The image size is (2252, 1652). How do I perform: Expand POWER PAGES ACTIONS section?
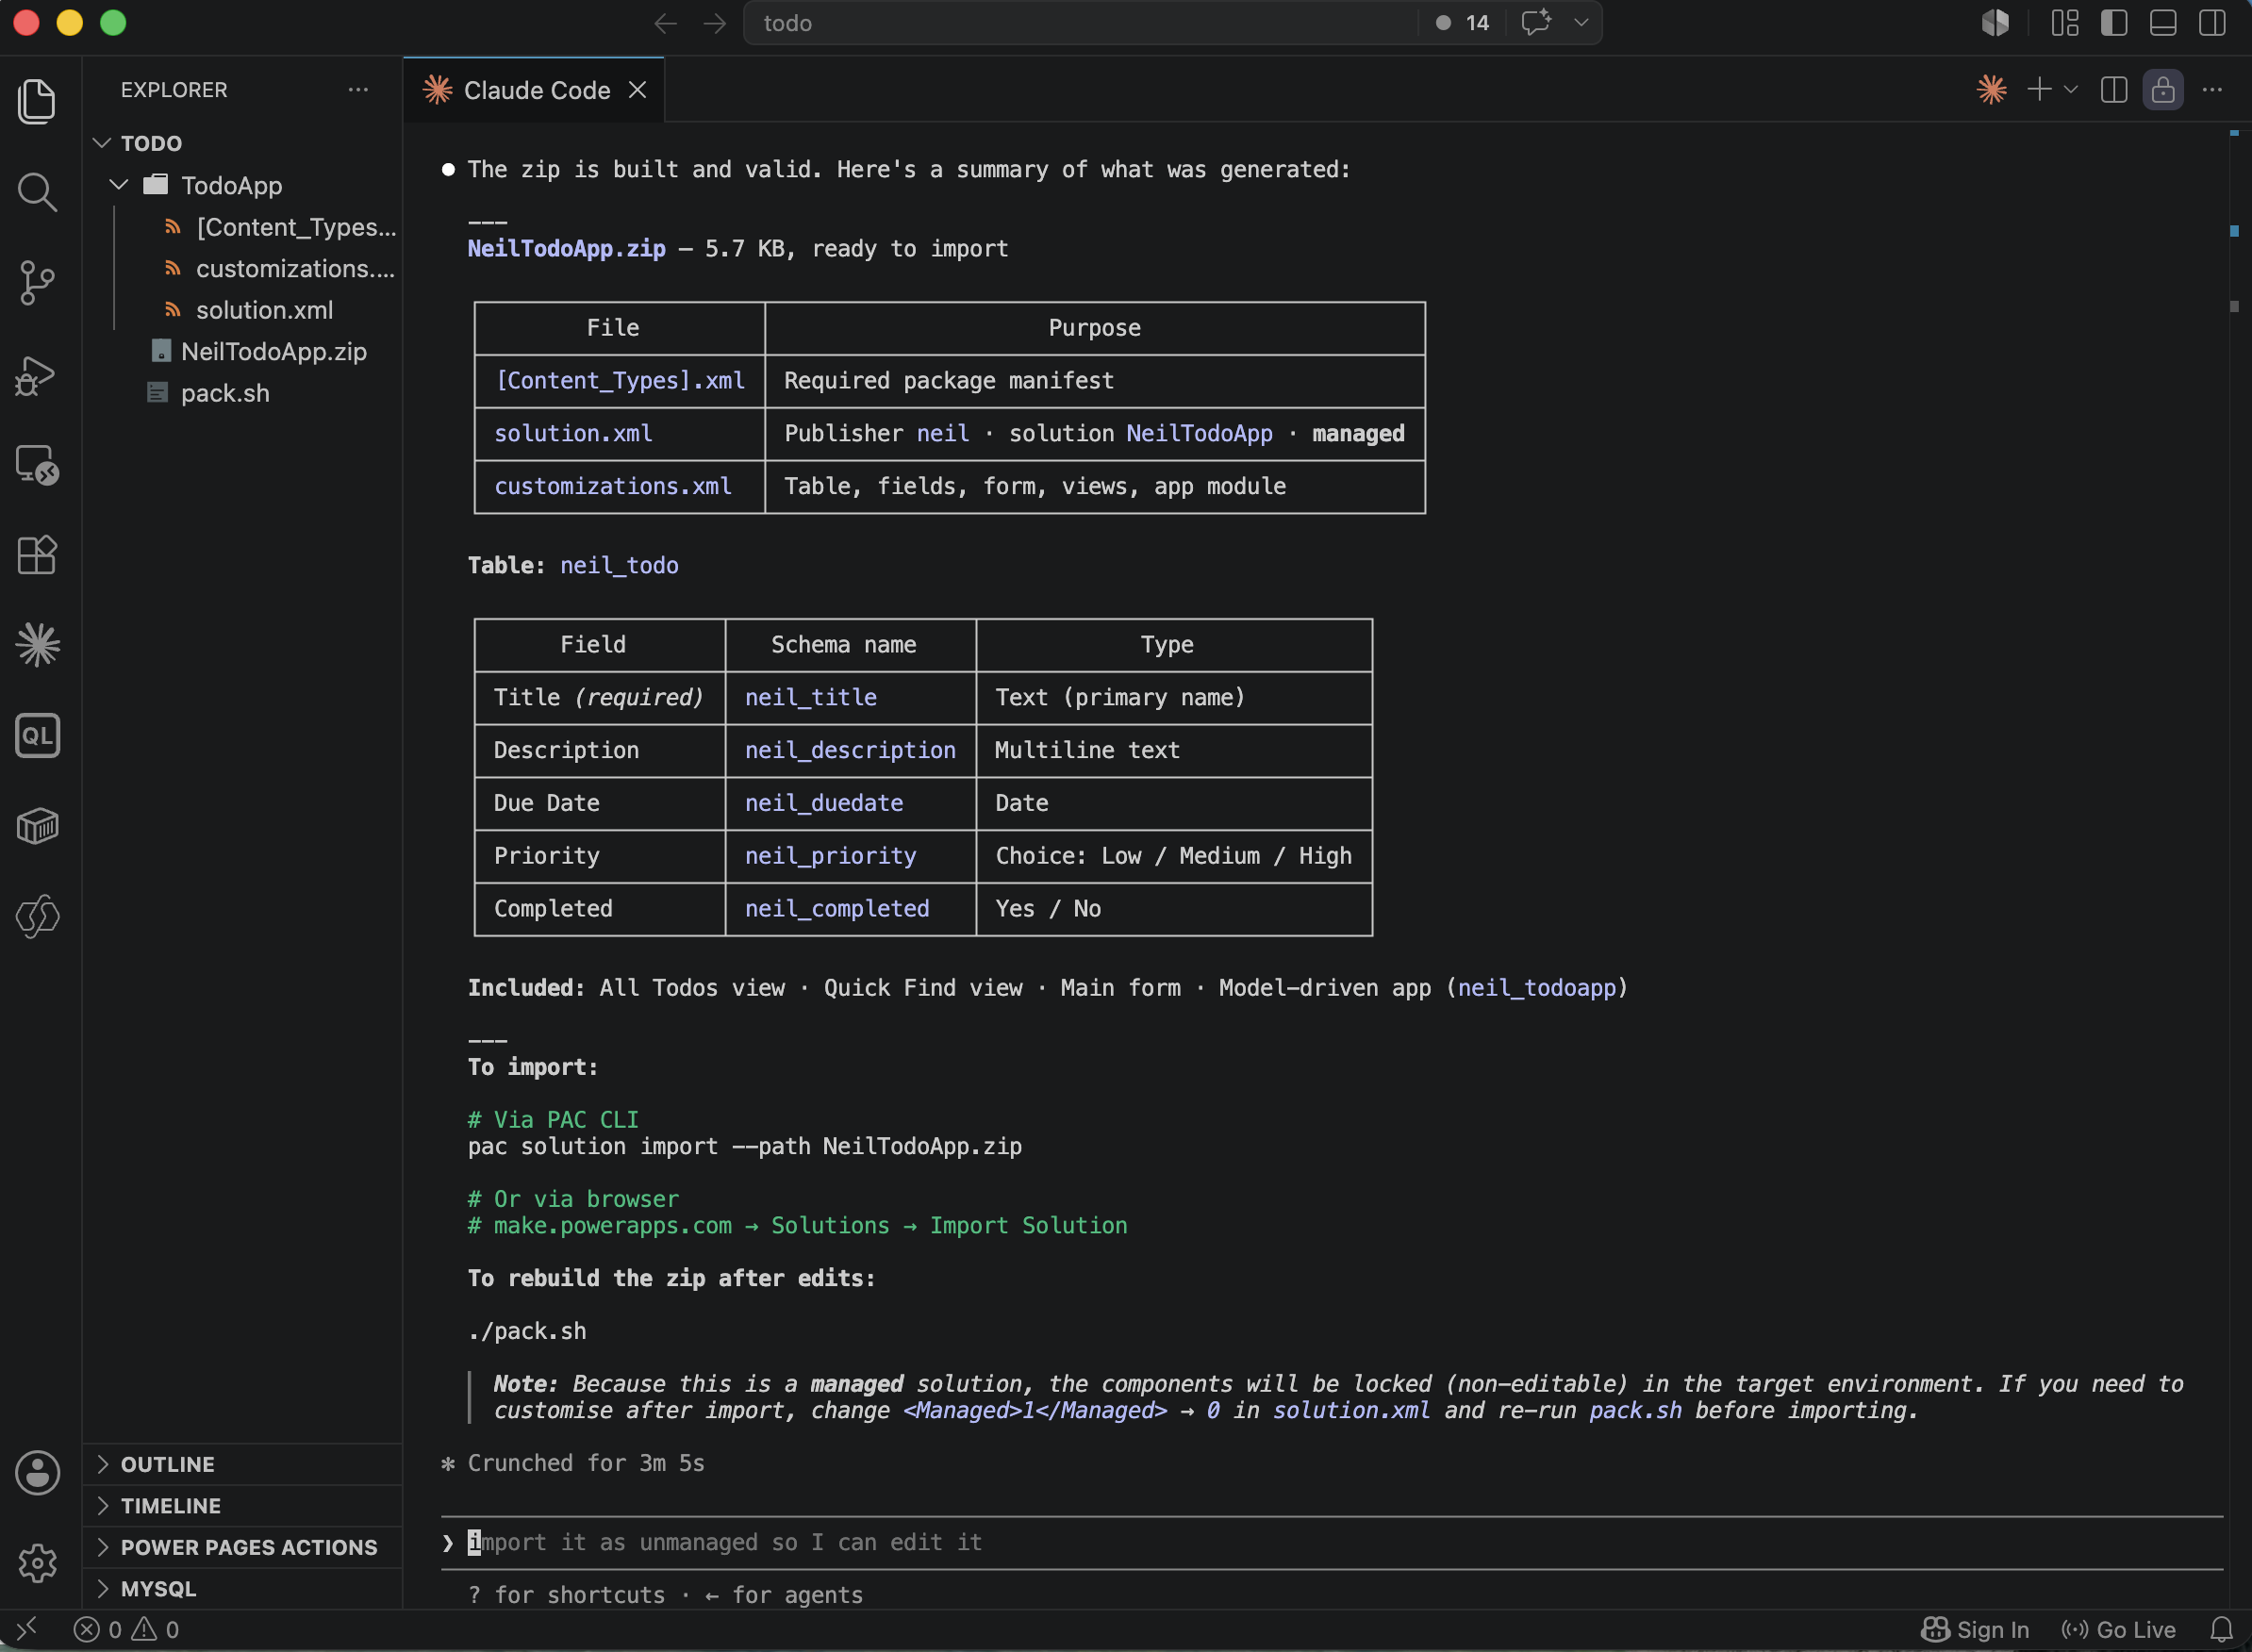click(242, 1547)
